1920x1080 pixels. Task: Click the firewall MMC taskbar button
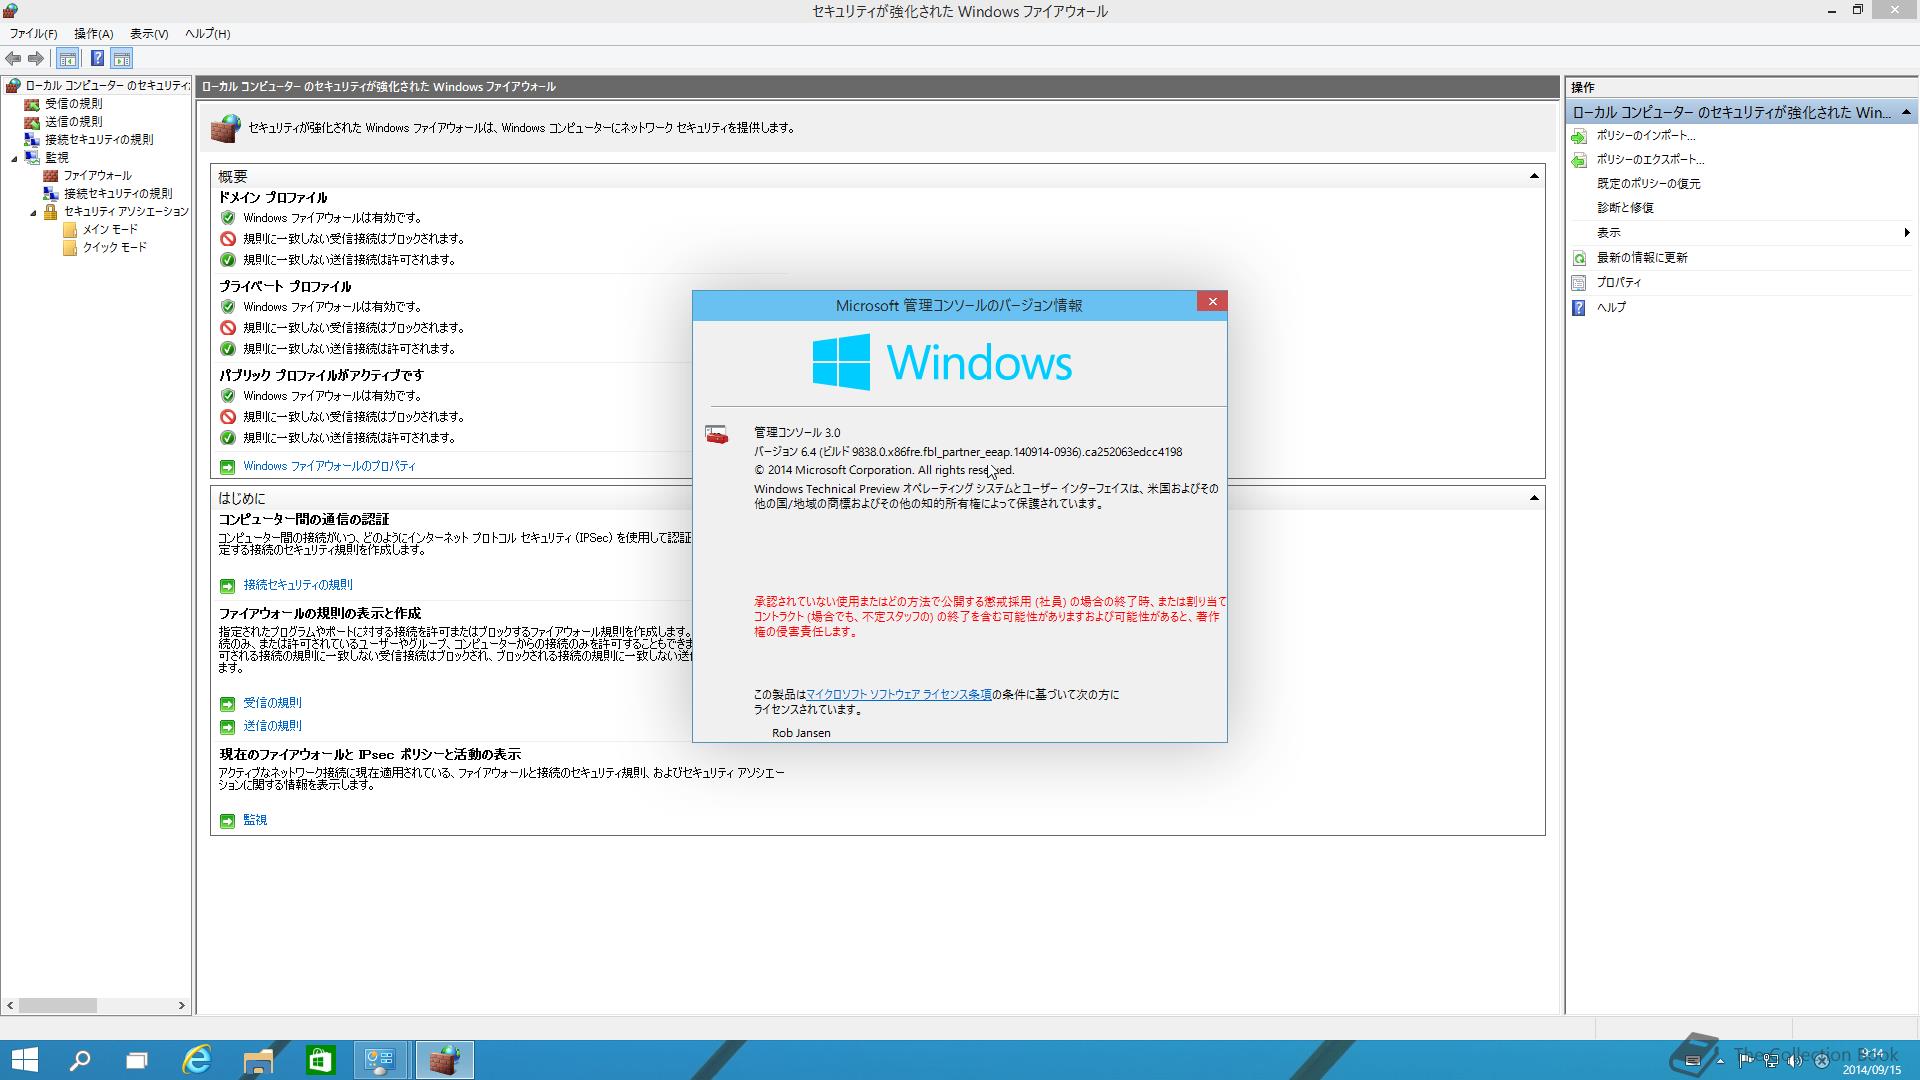444,1060
